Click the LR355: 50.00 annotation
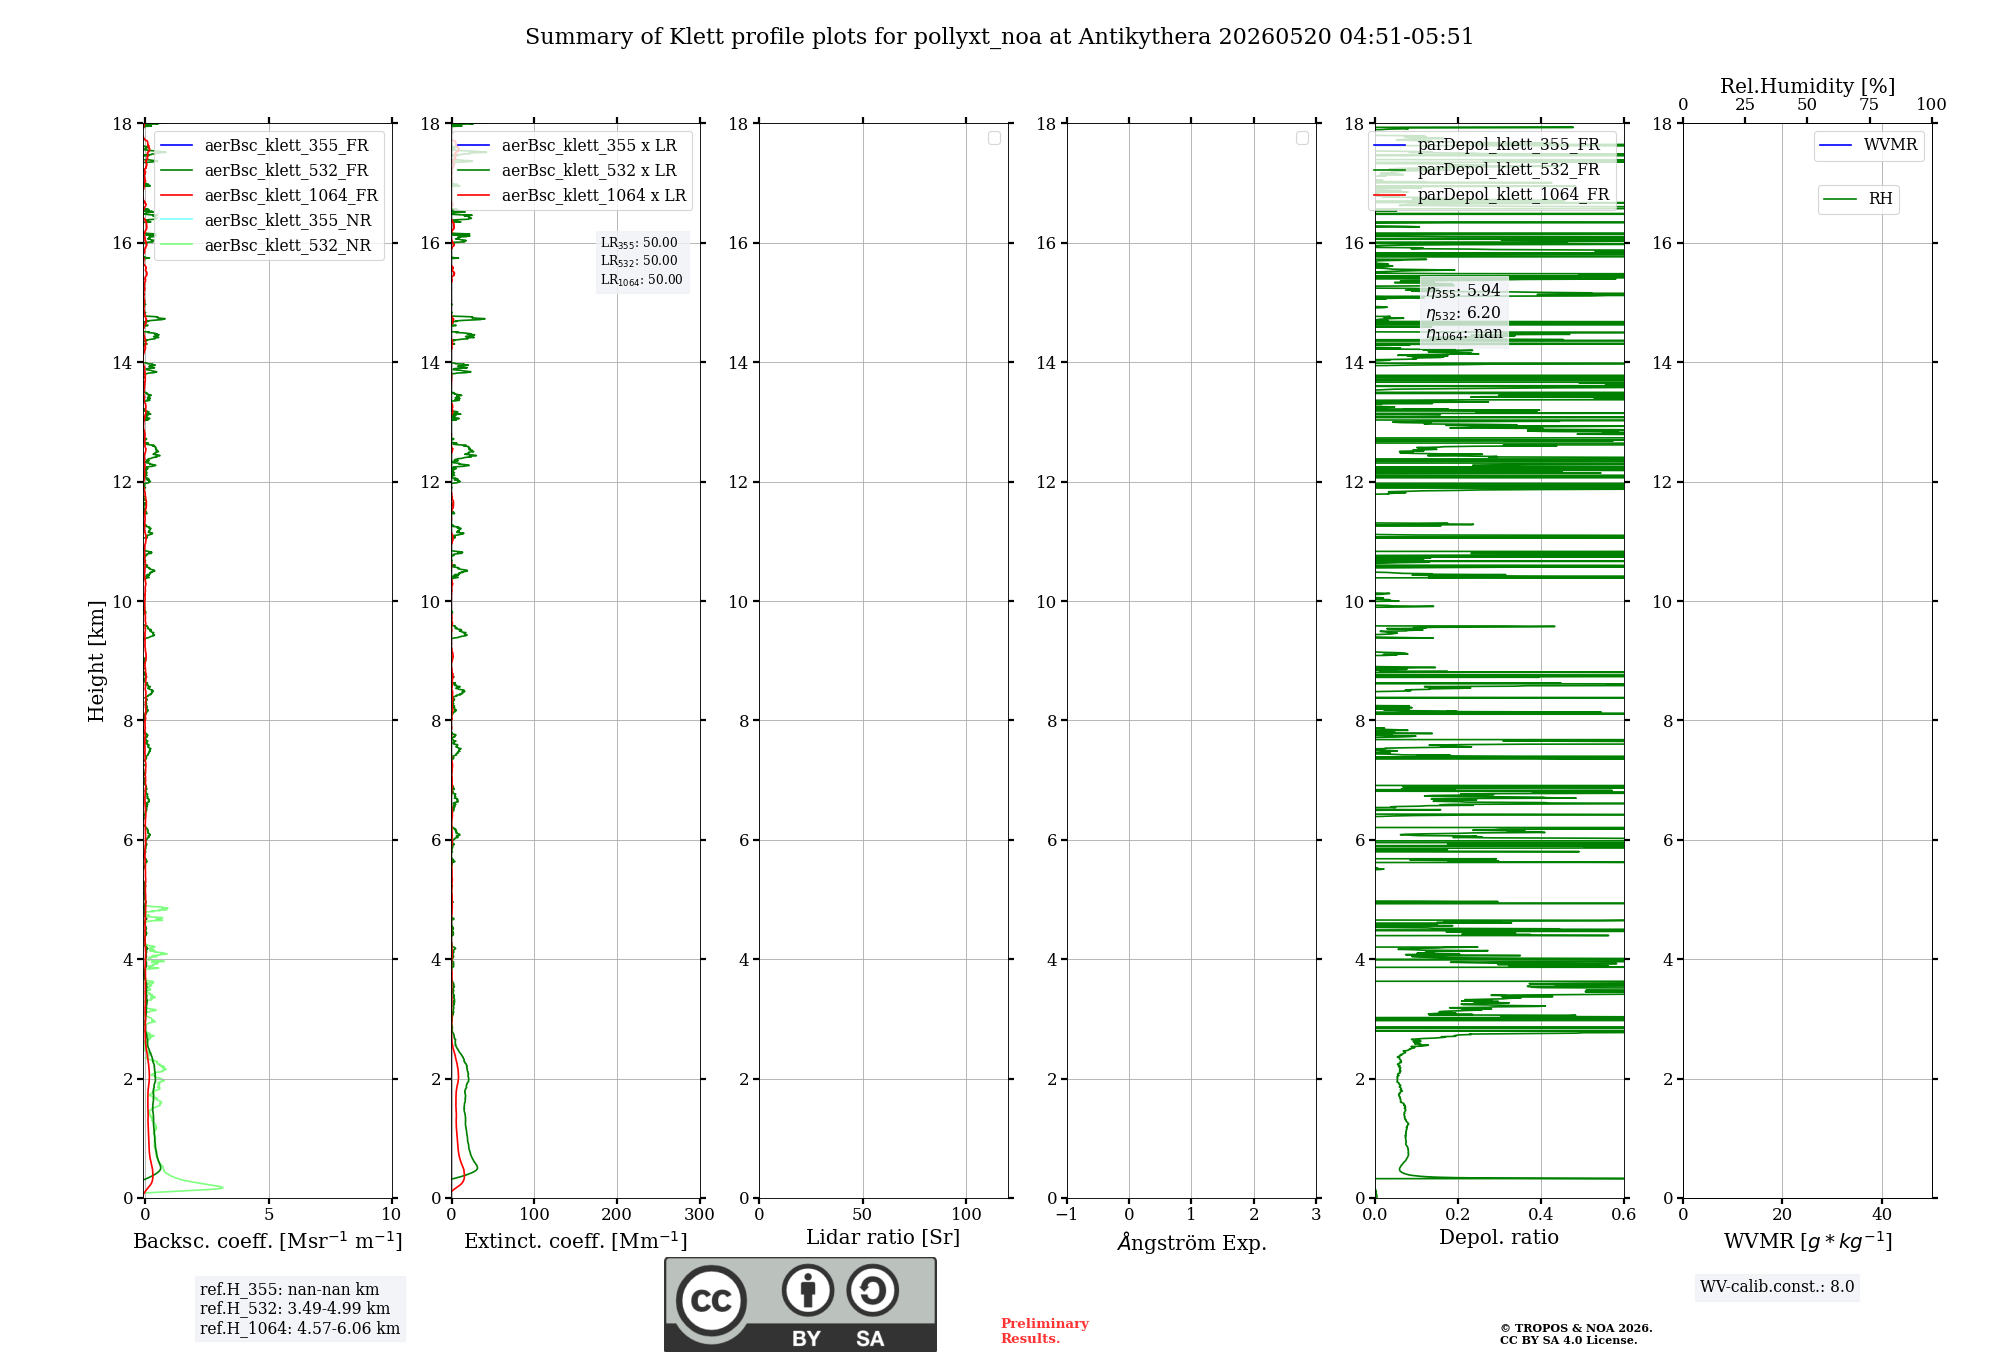This screenshot has width=2000, height=1360. coord(639,243)
